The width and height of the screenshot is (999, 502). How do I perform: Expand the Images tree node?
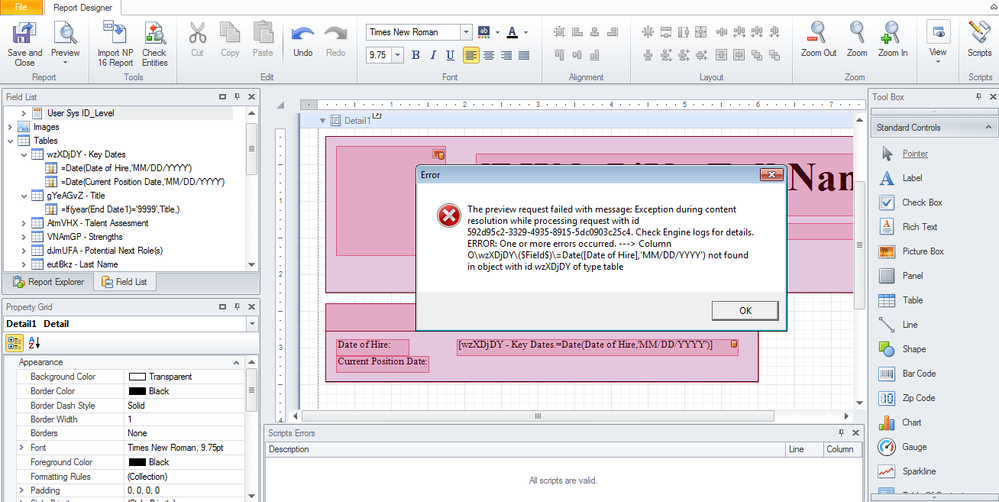pos(10,127)
